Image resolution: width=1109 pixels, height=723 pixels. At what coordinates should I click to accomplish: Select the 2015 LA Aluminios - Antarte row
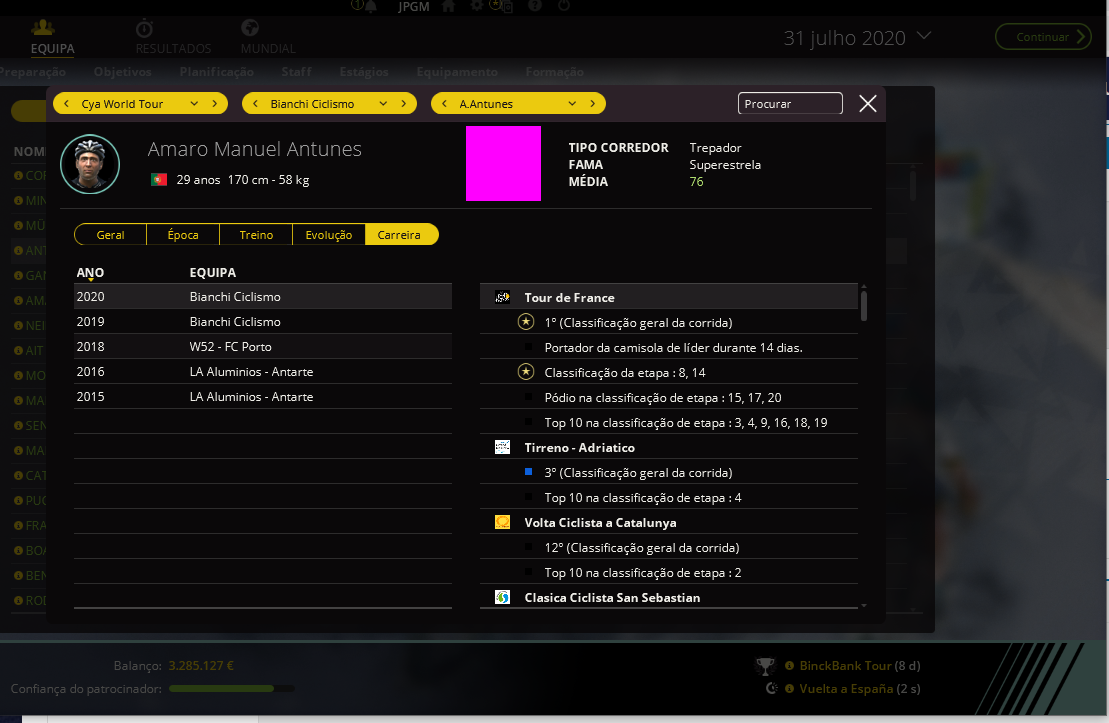point(262,396)
